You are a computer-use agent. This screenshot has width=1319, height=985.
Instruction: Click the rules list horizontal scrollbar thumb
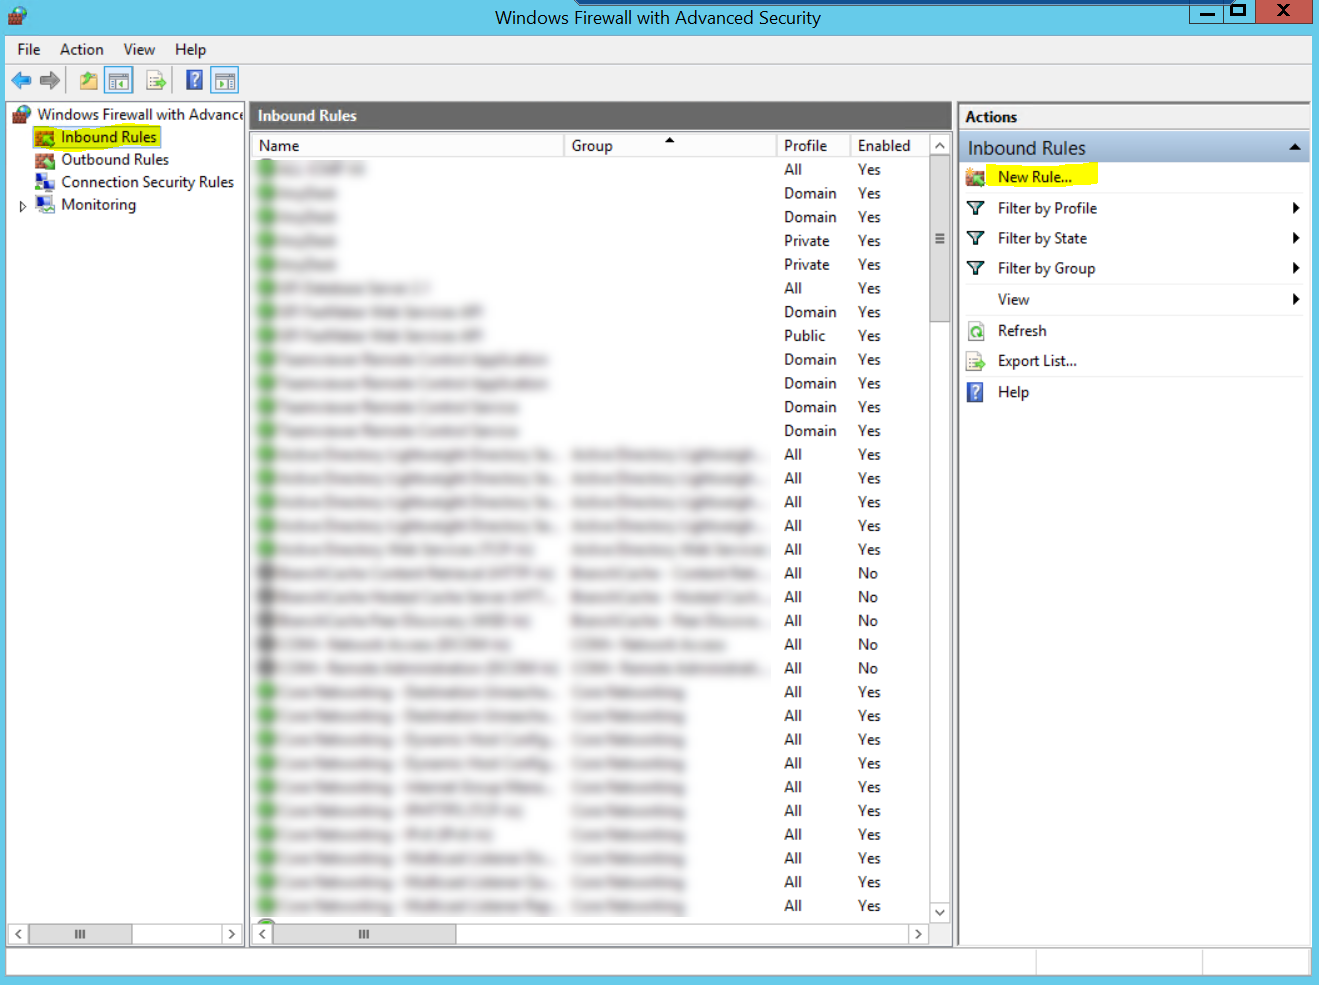[364, 934]
